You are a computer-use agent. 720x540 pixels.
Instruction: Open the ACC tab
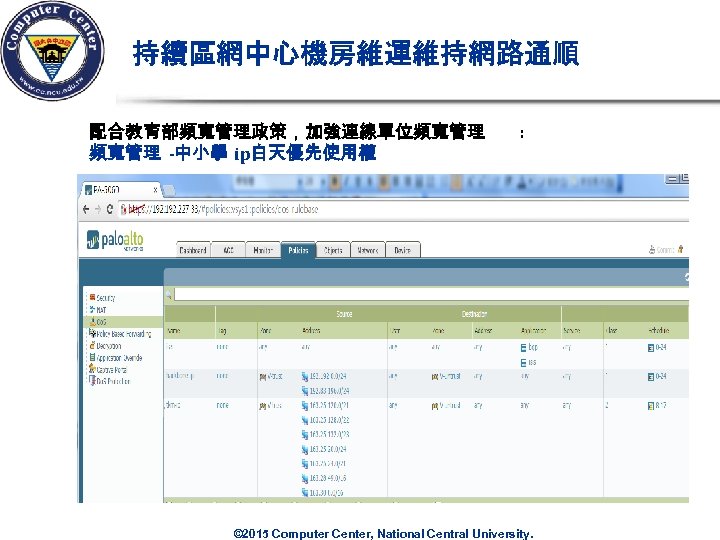tap(228, 250)
